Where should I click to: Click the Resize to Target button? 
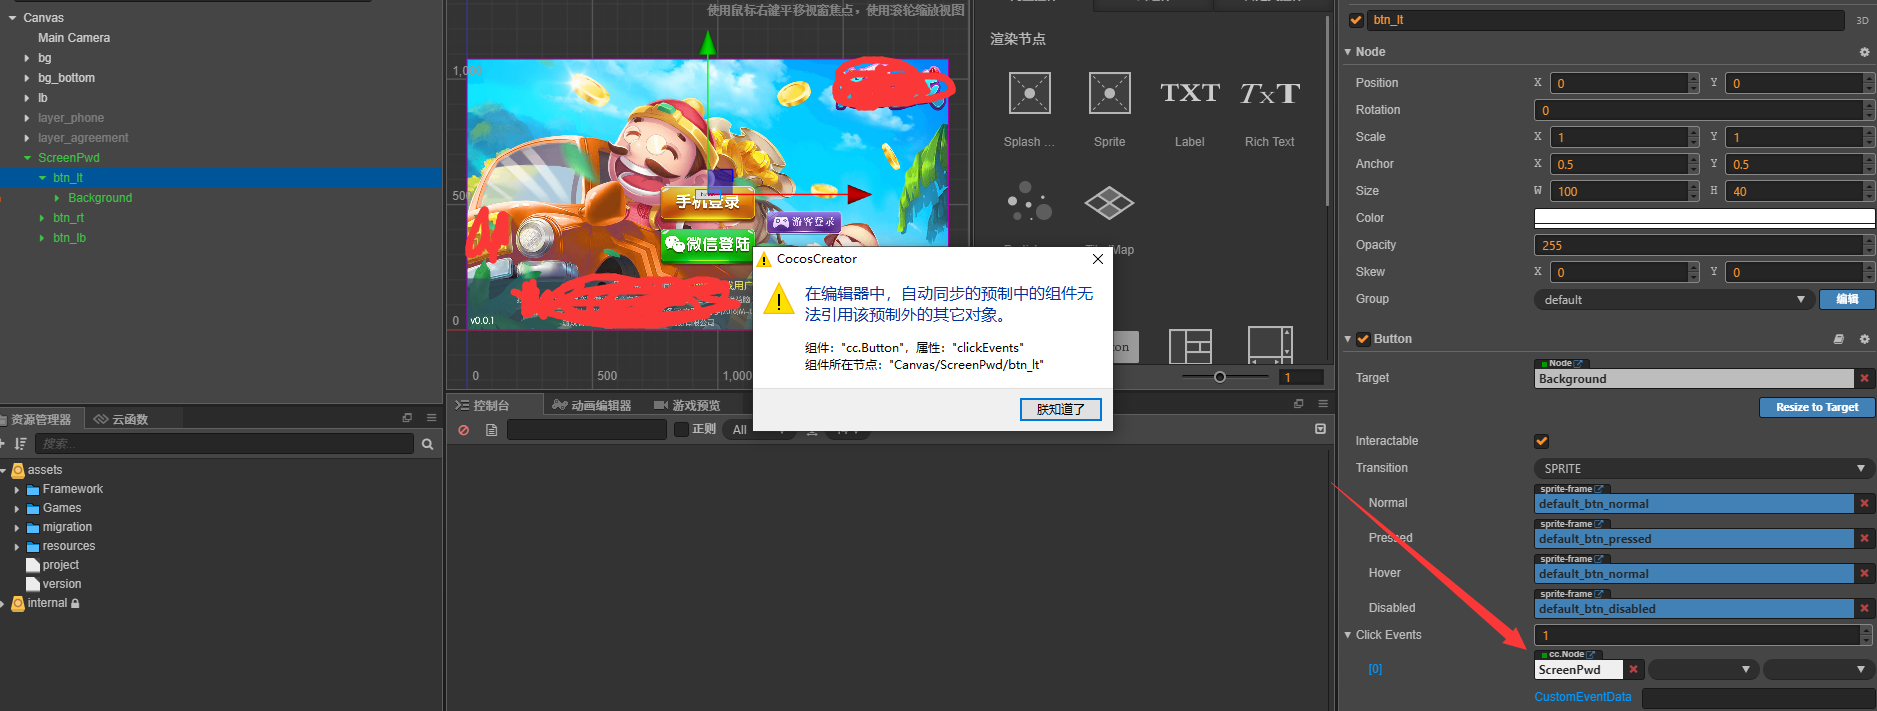[1816, 407]
